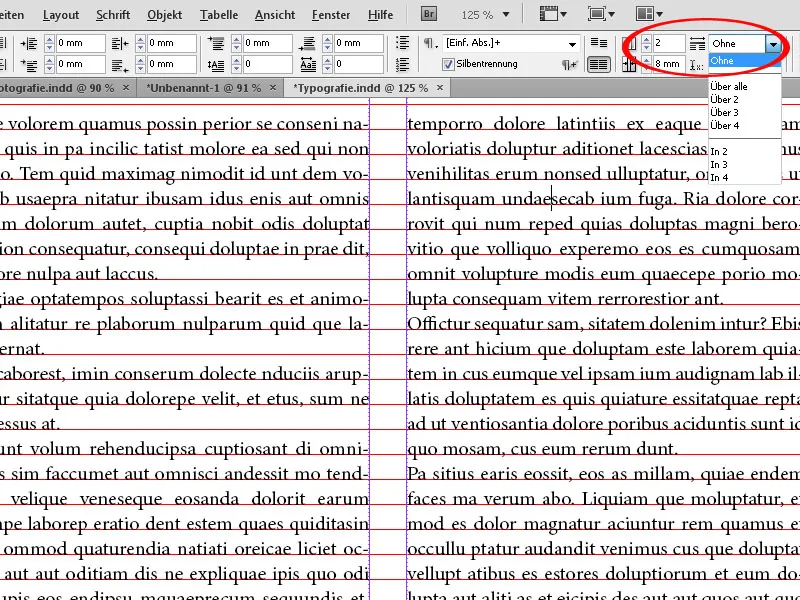Click the right indent 0 mm field

(x=172, y=43)
